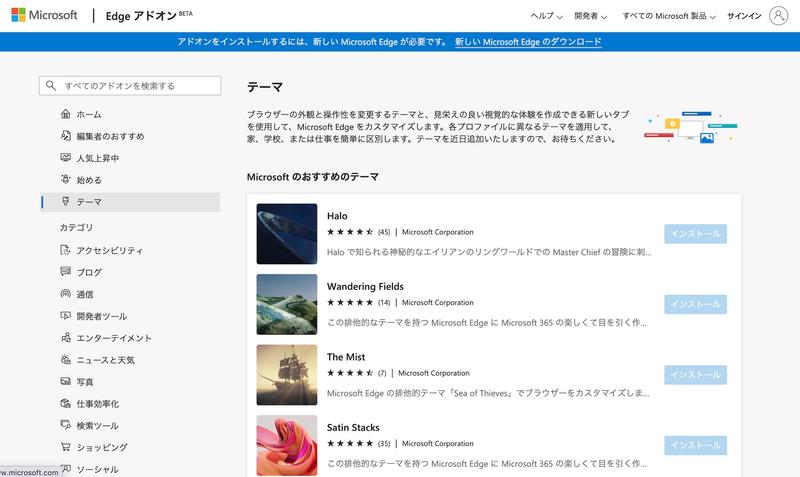Click the Microsoft logo
This screenshot has width=800, height=477.
(44, 15)
